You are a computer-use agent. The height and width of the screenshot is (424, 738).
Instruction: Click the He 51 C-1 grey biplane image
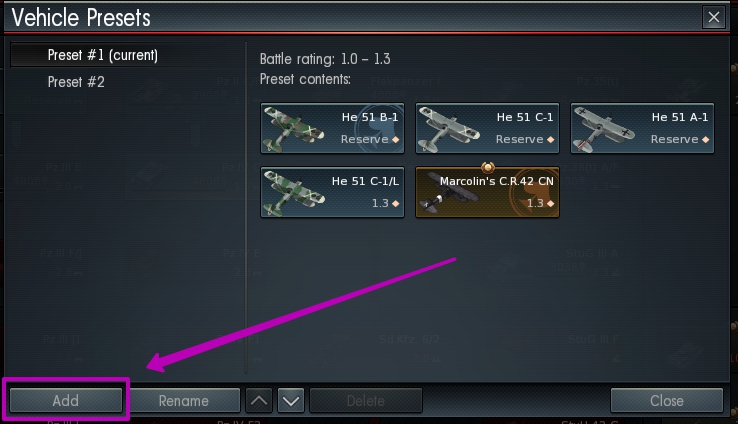(x=448, y=129)
